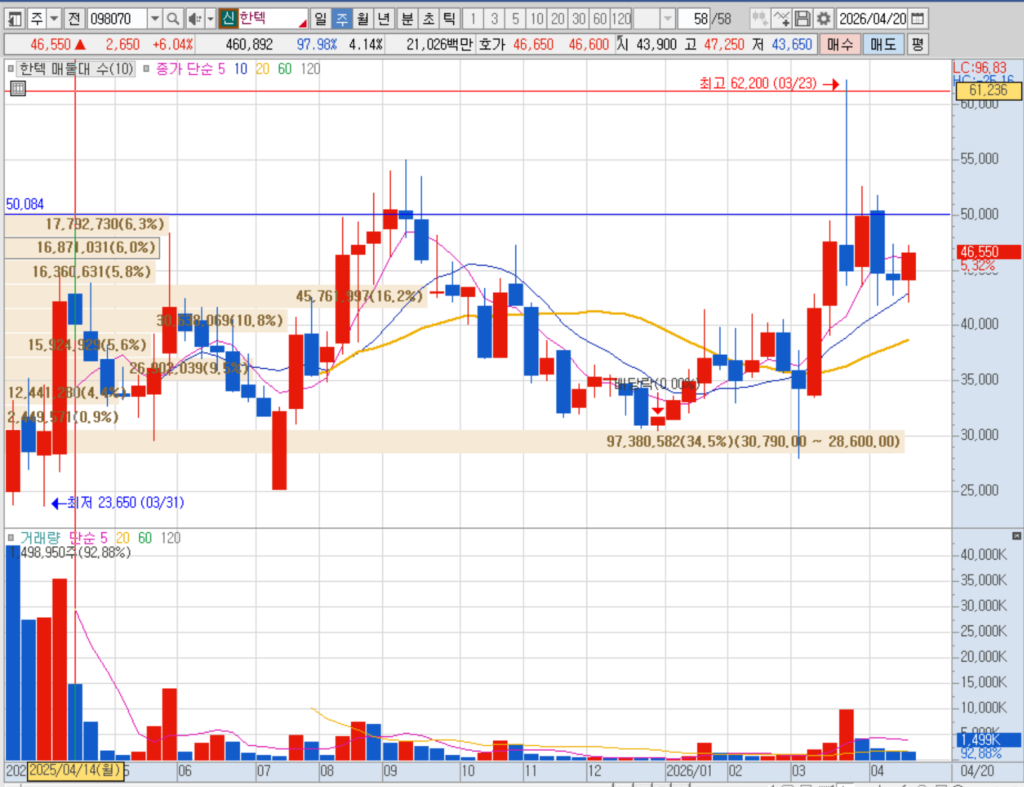
Task: Select the 년 yearly period tab
Action: tap(383, 18)
